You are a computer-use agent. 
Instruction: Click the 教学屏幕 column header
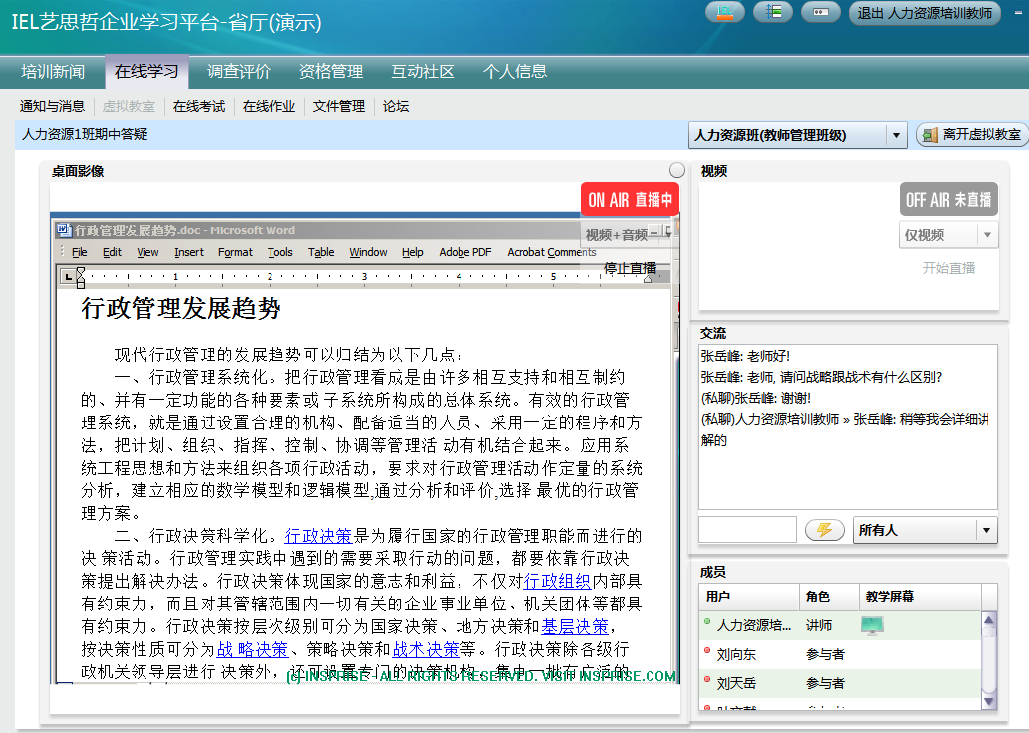click(x=920, y=597)
